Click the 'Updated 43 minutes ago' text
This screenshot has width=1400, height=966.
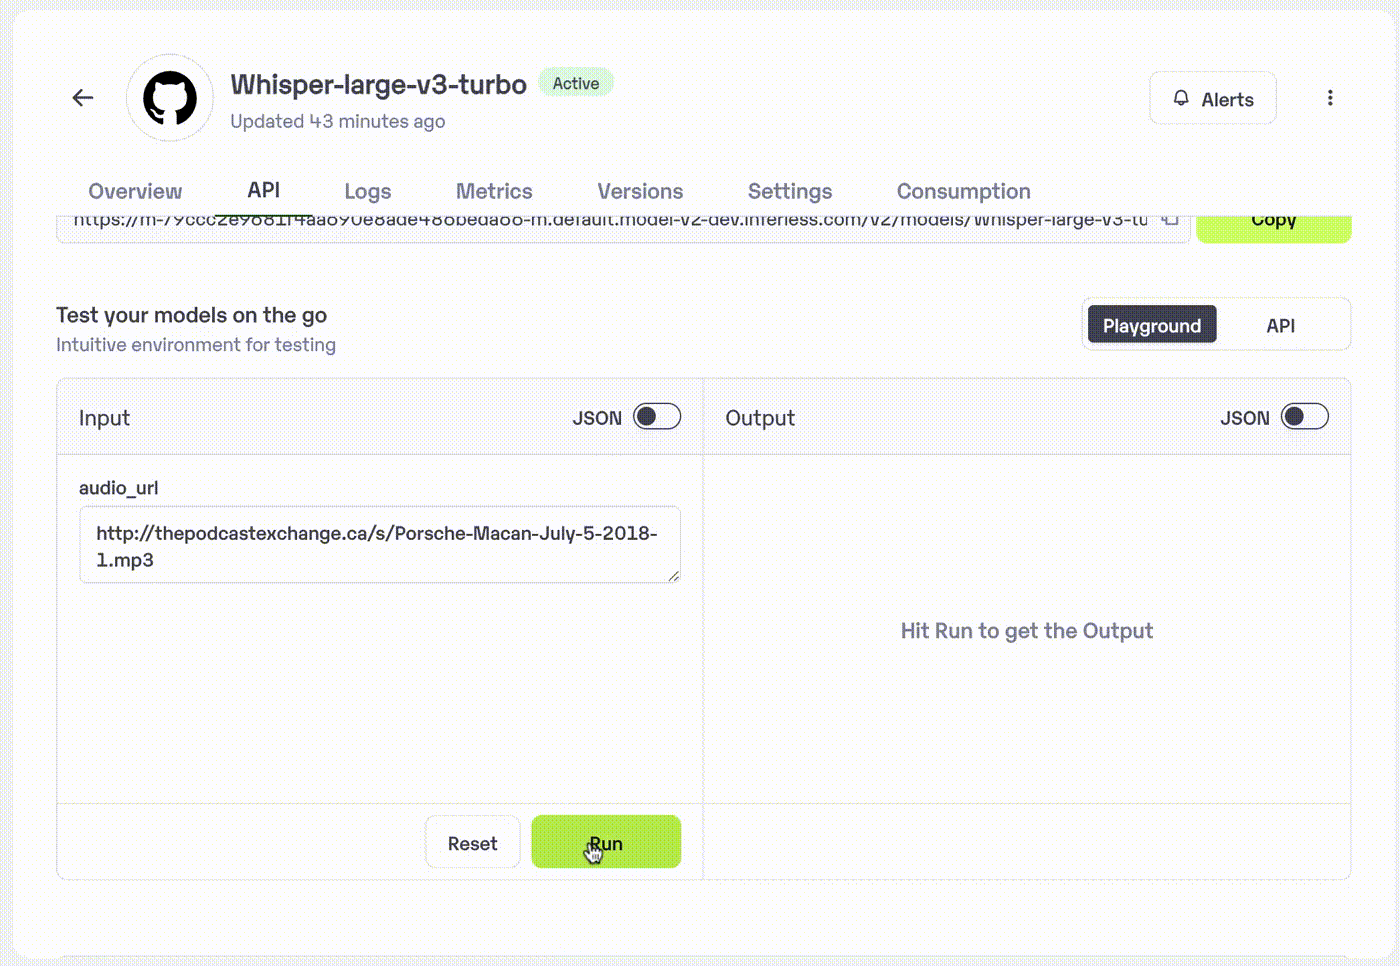click(338, 121)
